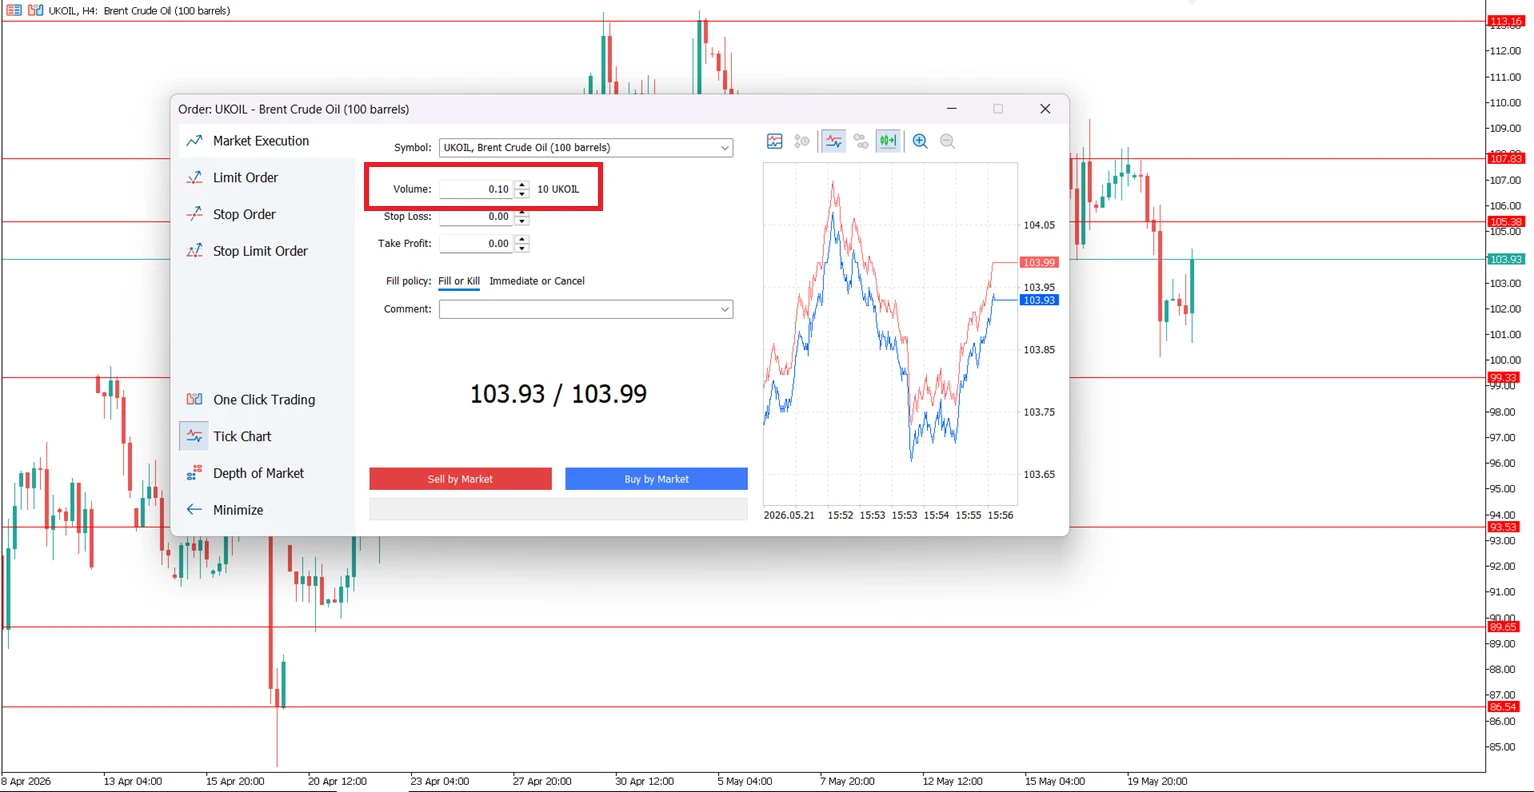The height and width of the screenshot is (792, 1534).
Task: Click the greyed circles toolbar icon
Action: click(x=861, y=142)
